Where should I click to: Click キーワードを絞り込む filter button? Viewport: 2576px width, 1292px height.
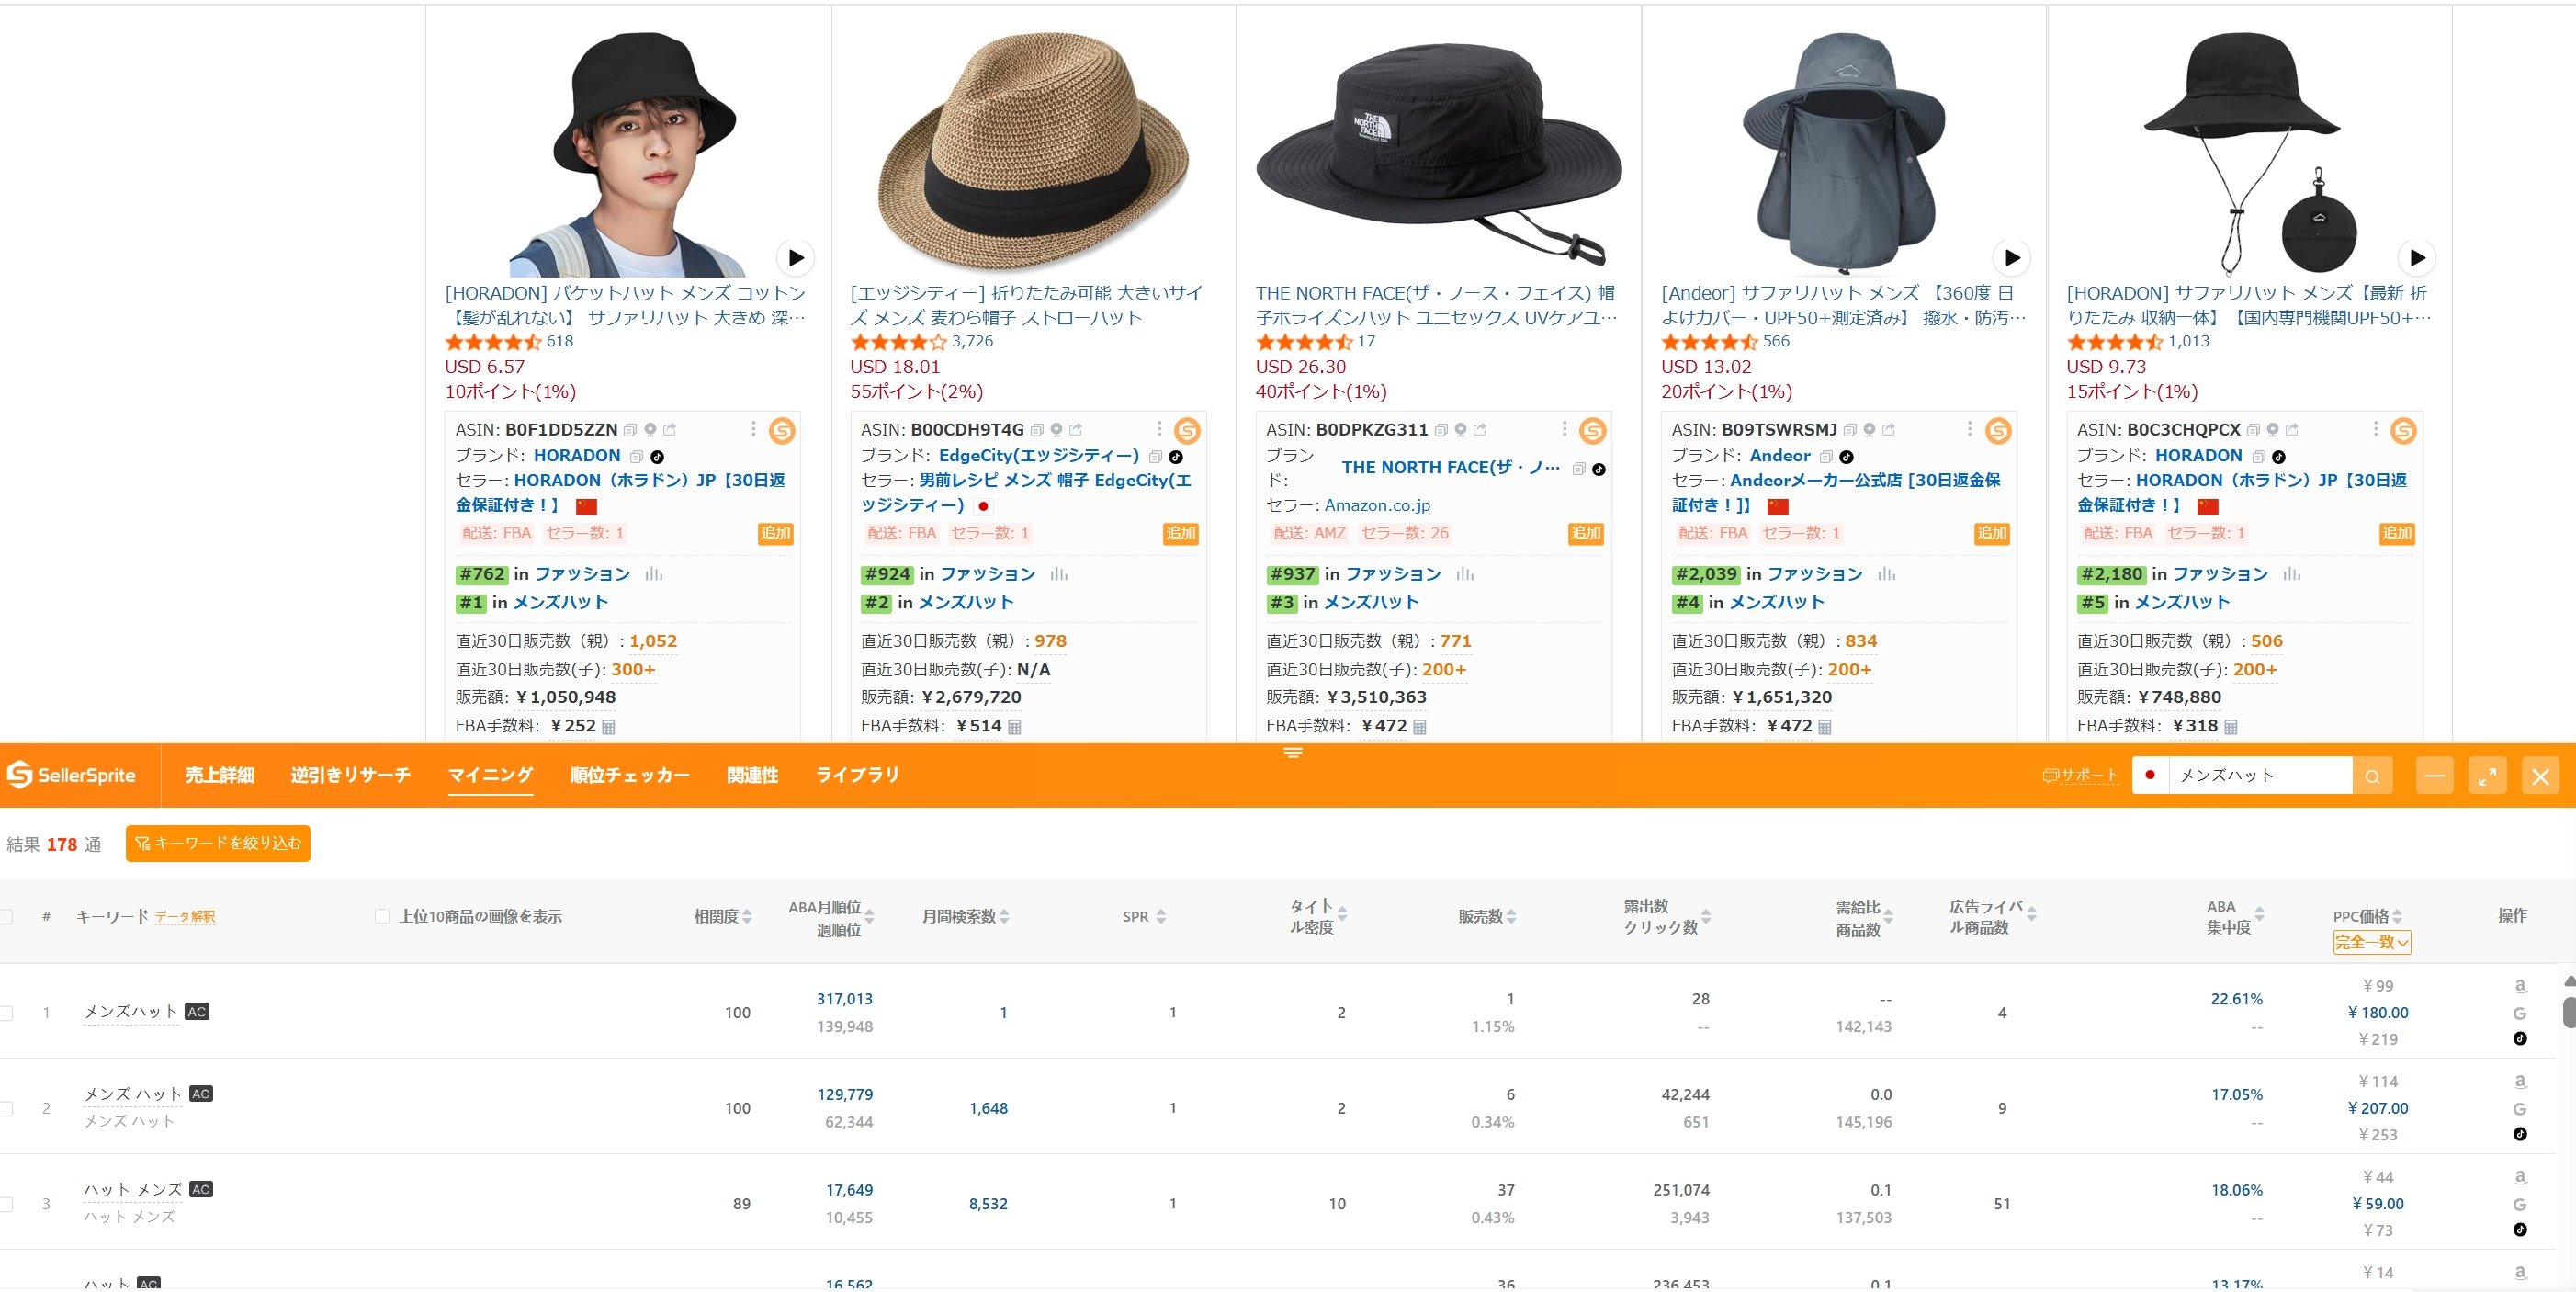(x=218, y=844)
